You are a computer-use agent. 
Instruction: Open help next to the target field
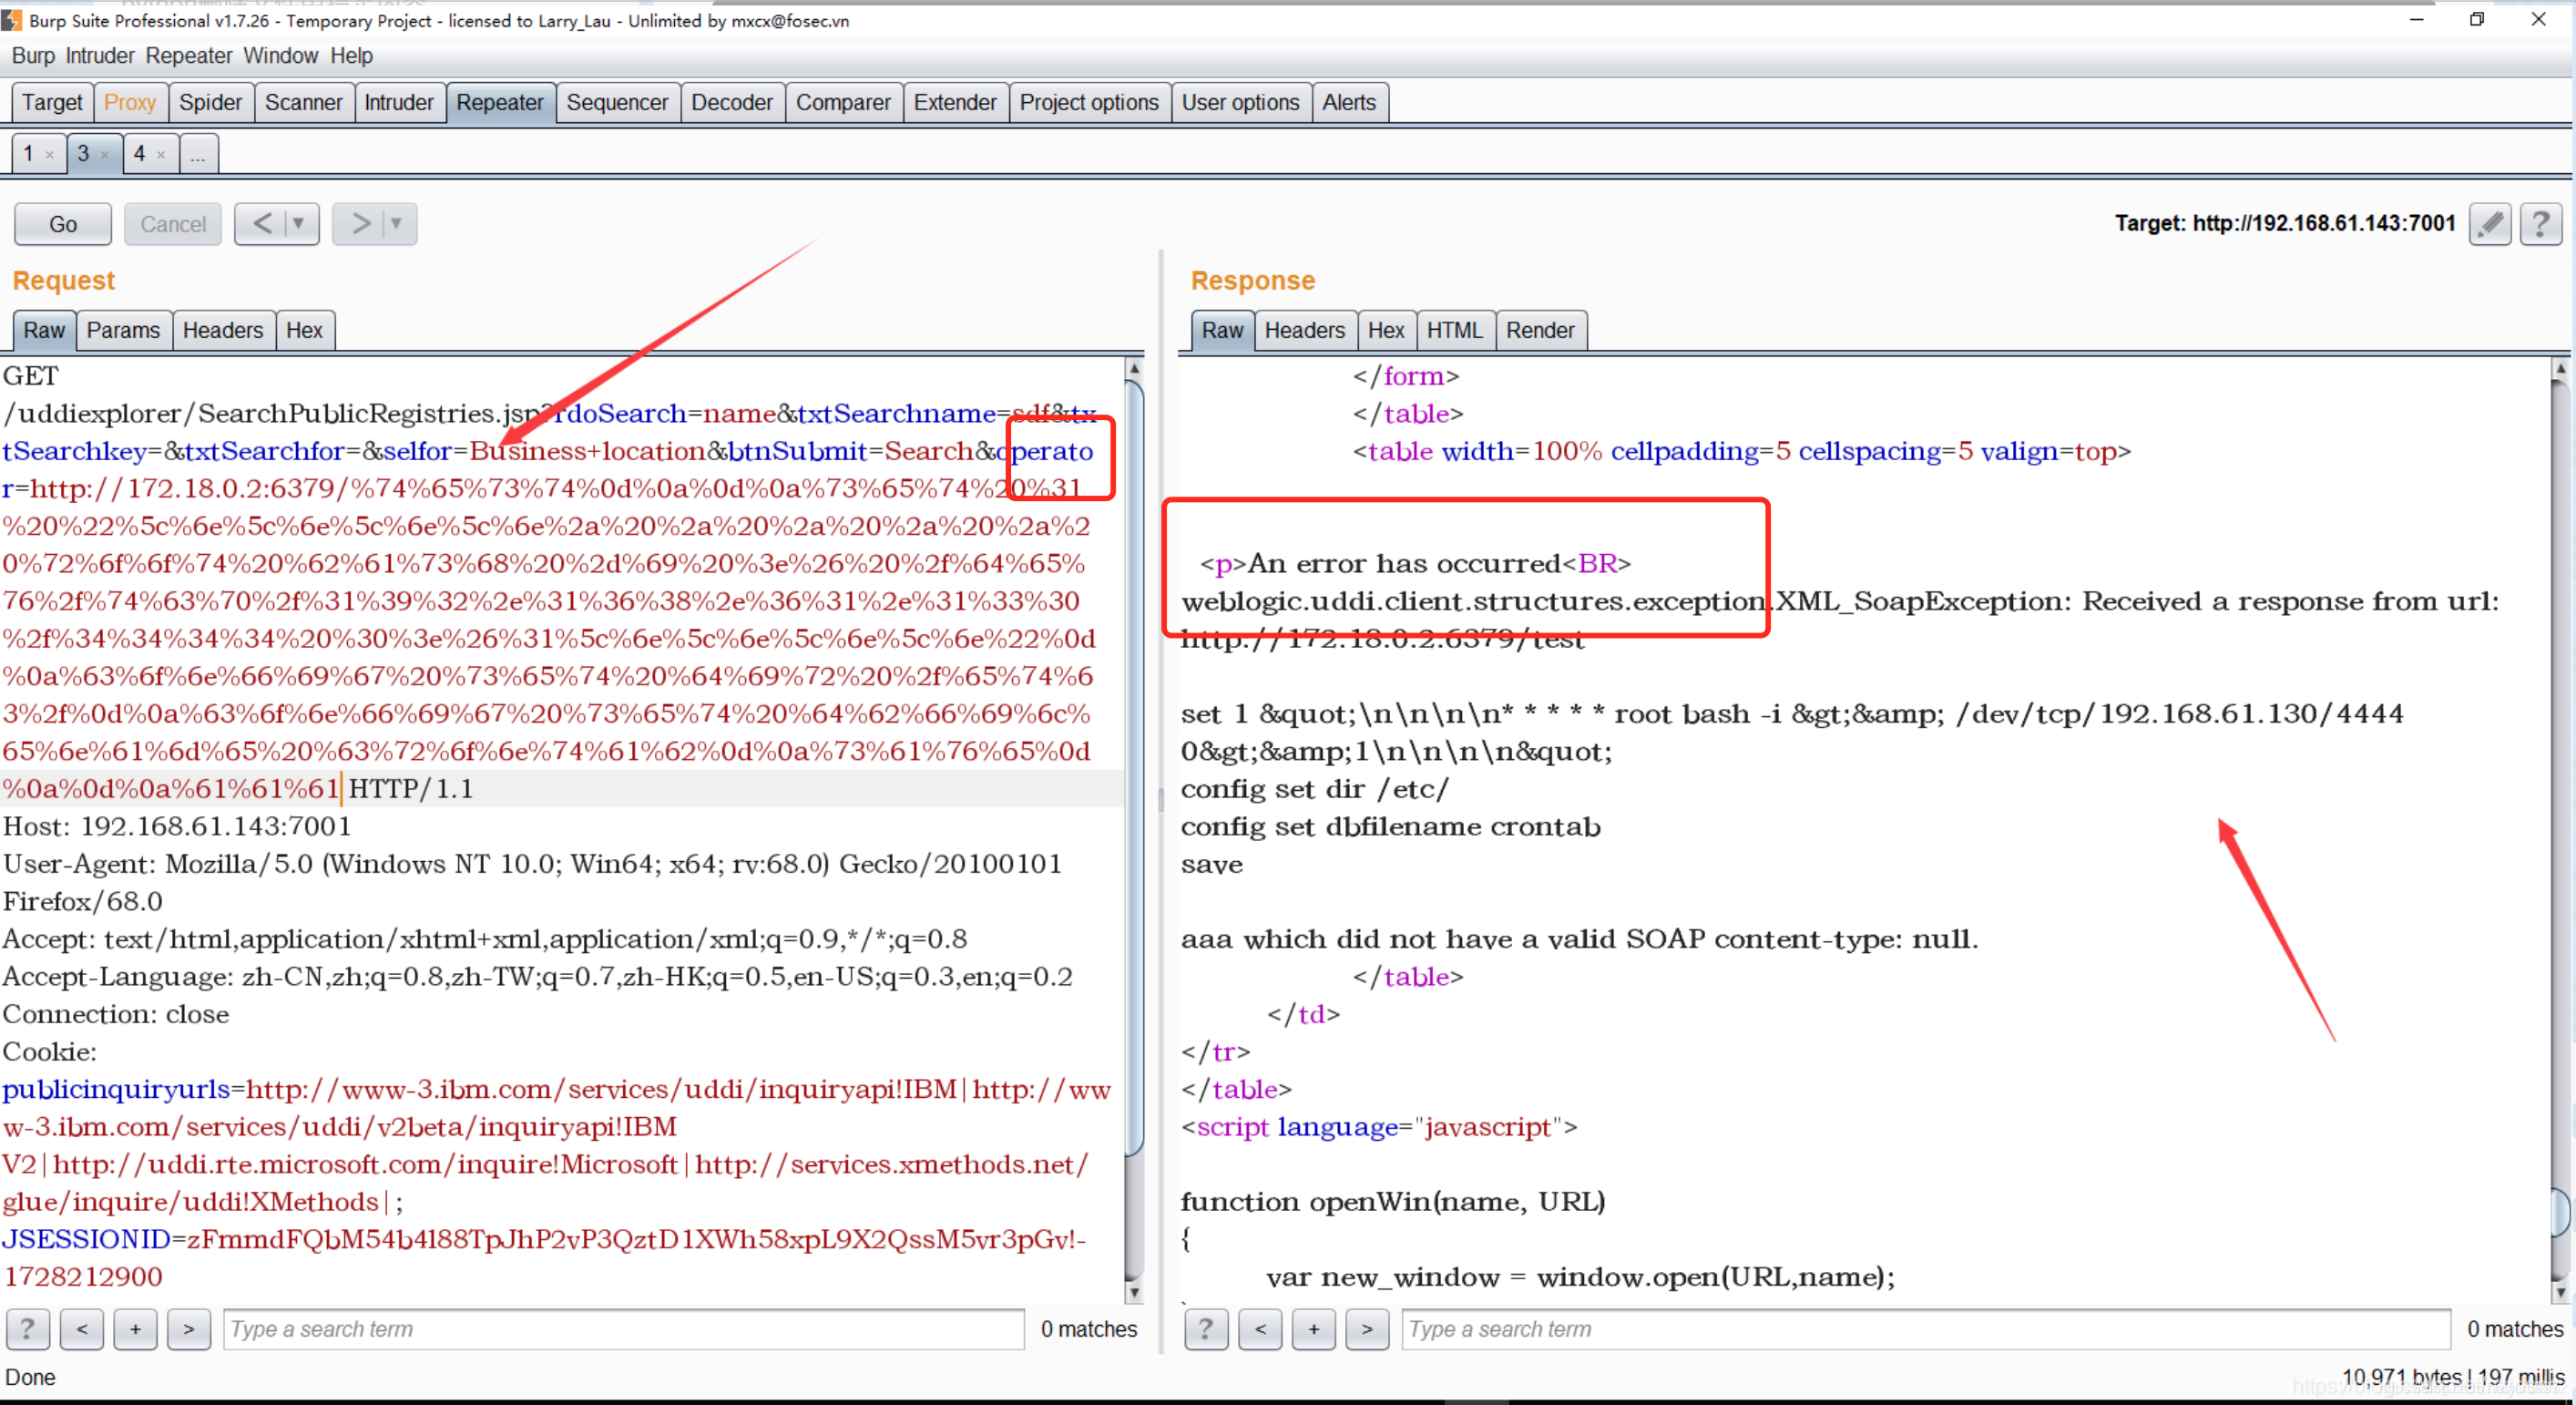[x=2541, y=223]
